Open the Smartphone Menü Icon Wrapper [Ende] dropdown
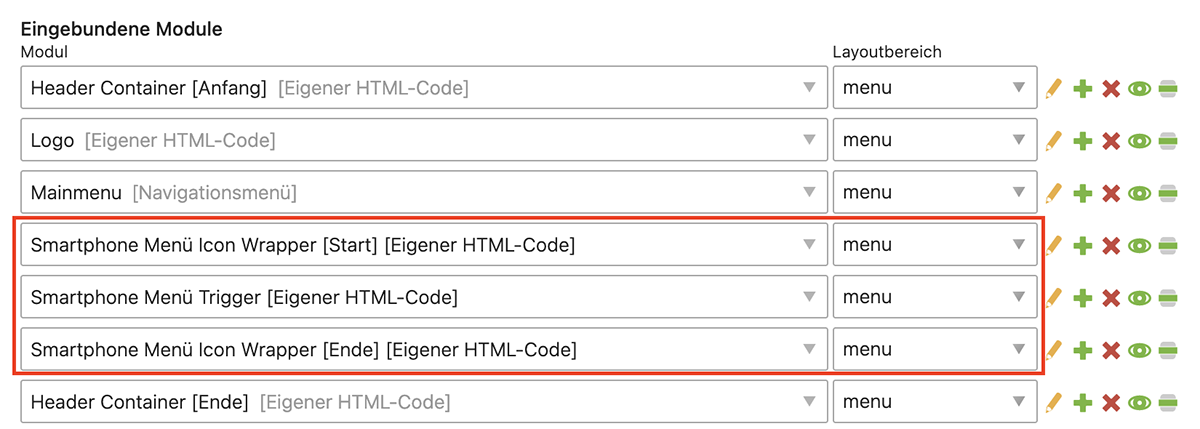 (x=424, y=350)
